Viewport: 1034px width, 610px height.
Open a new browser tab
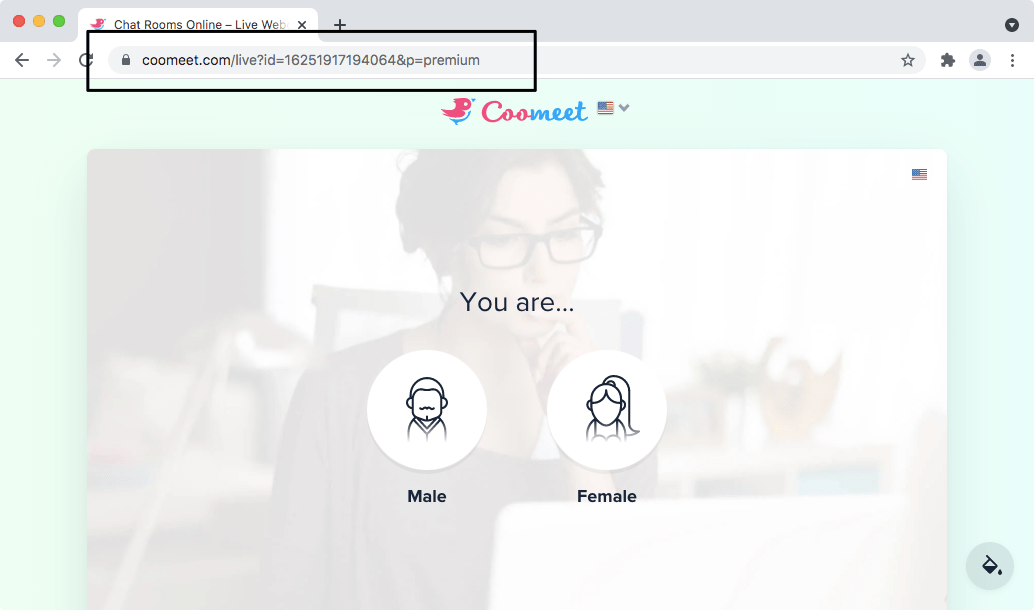click(x=340, y=25)
